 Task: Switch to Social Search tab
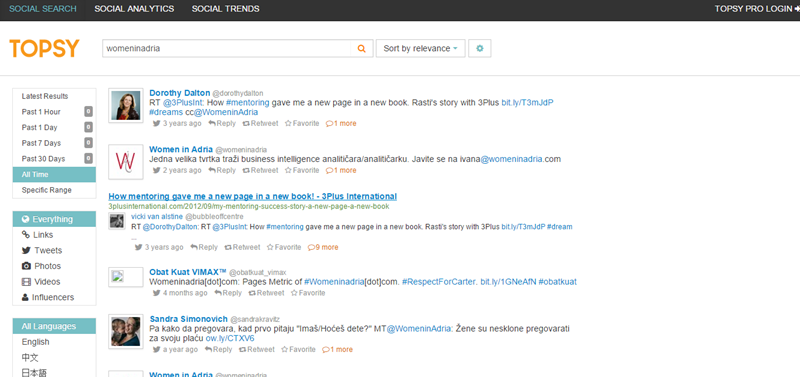click(x=43, y=9)
